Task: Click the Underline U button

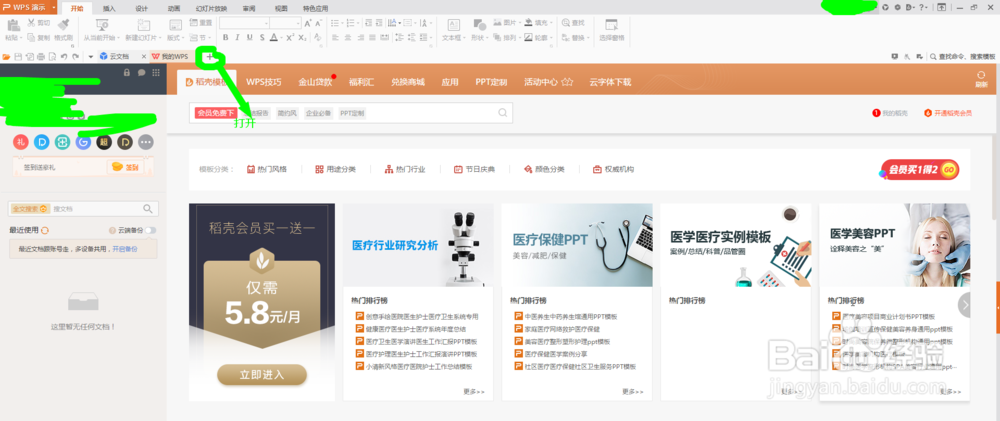Action: [x=249, y=38]
